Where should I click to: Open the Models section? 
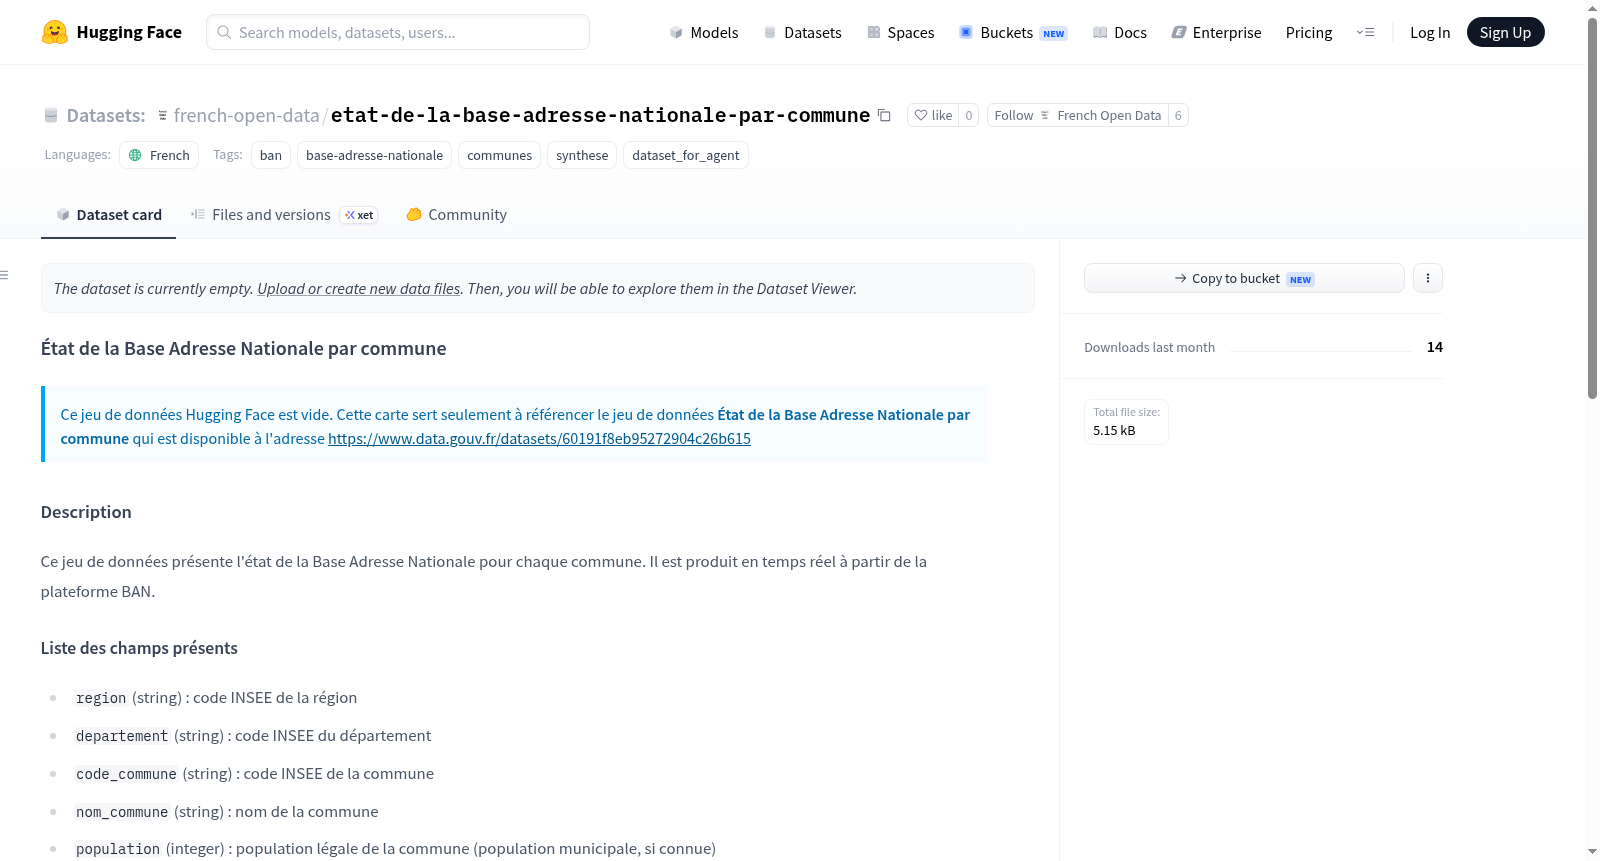pos(704,32)
